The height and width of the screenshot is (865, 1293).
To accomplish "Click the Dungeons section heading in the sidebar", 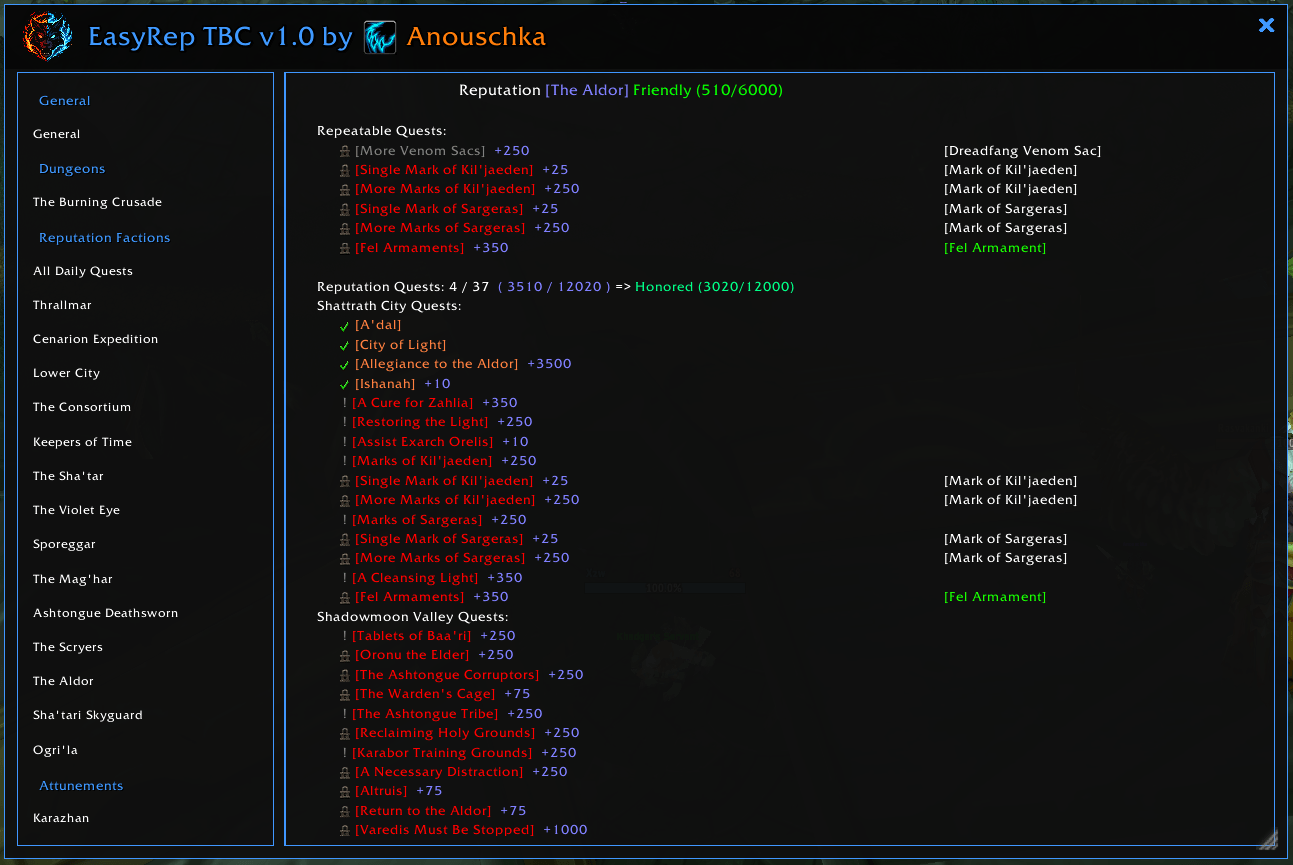I will click(x=72, y=169).
